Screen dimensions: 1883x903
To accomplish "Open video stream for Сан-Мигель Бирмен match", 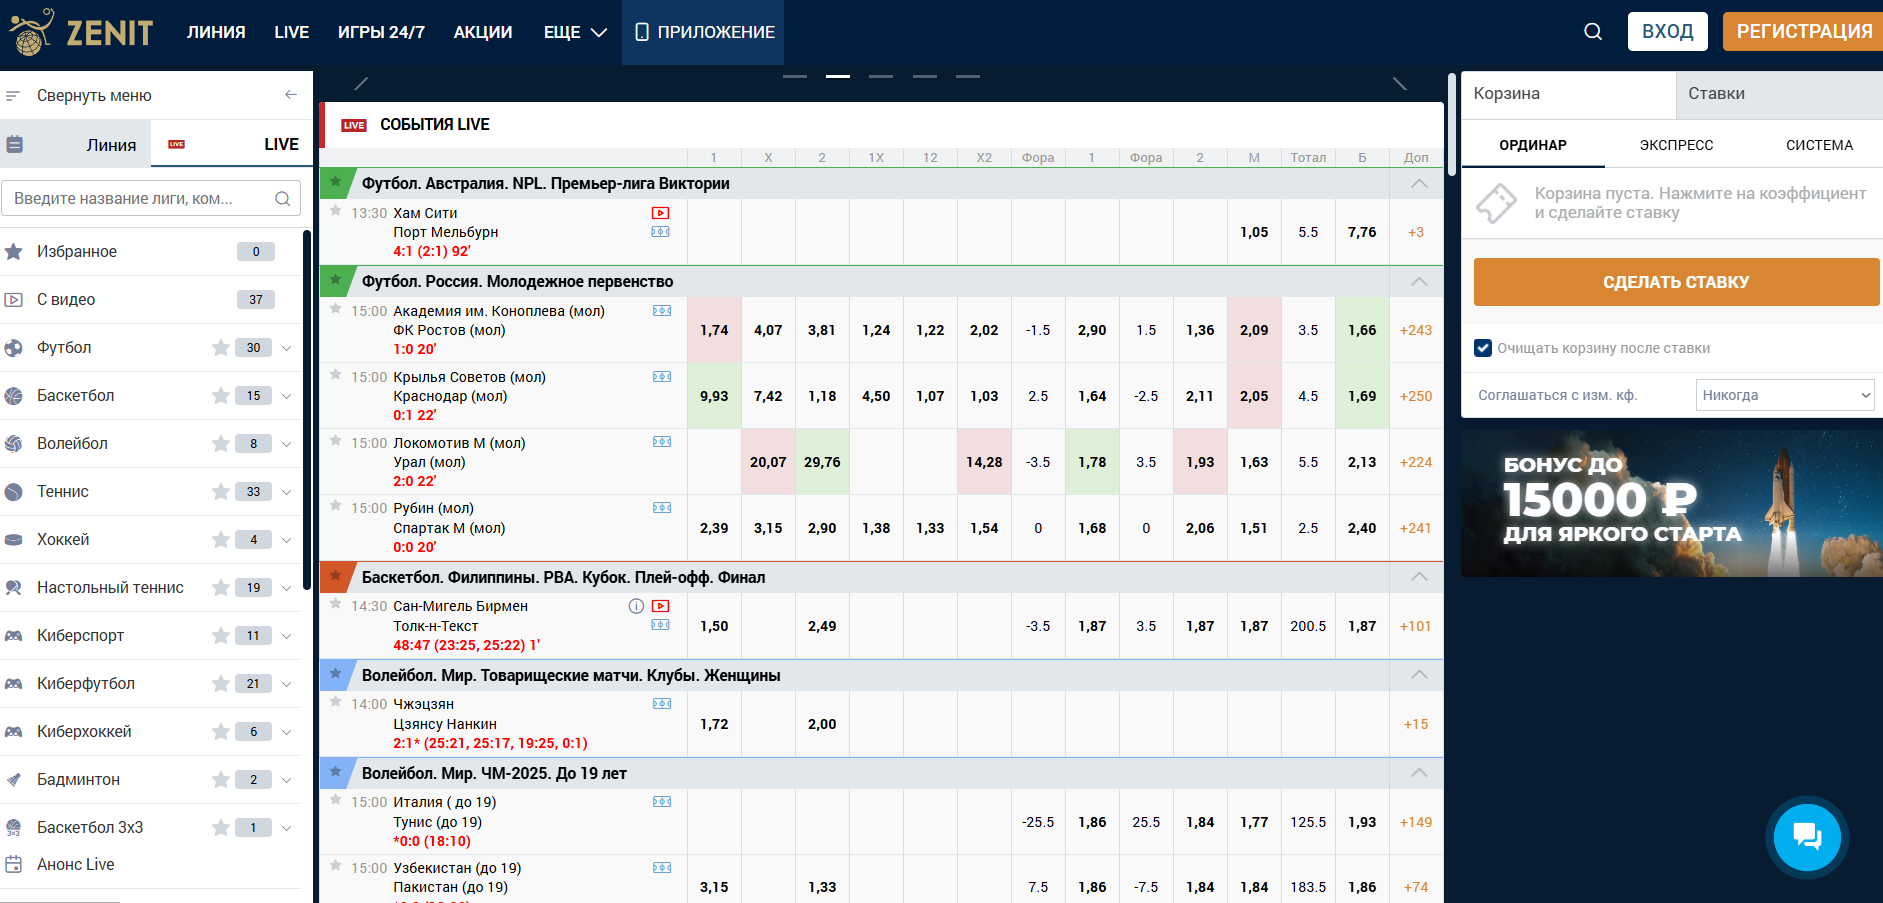I will 660,606.
